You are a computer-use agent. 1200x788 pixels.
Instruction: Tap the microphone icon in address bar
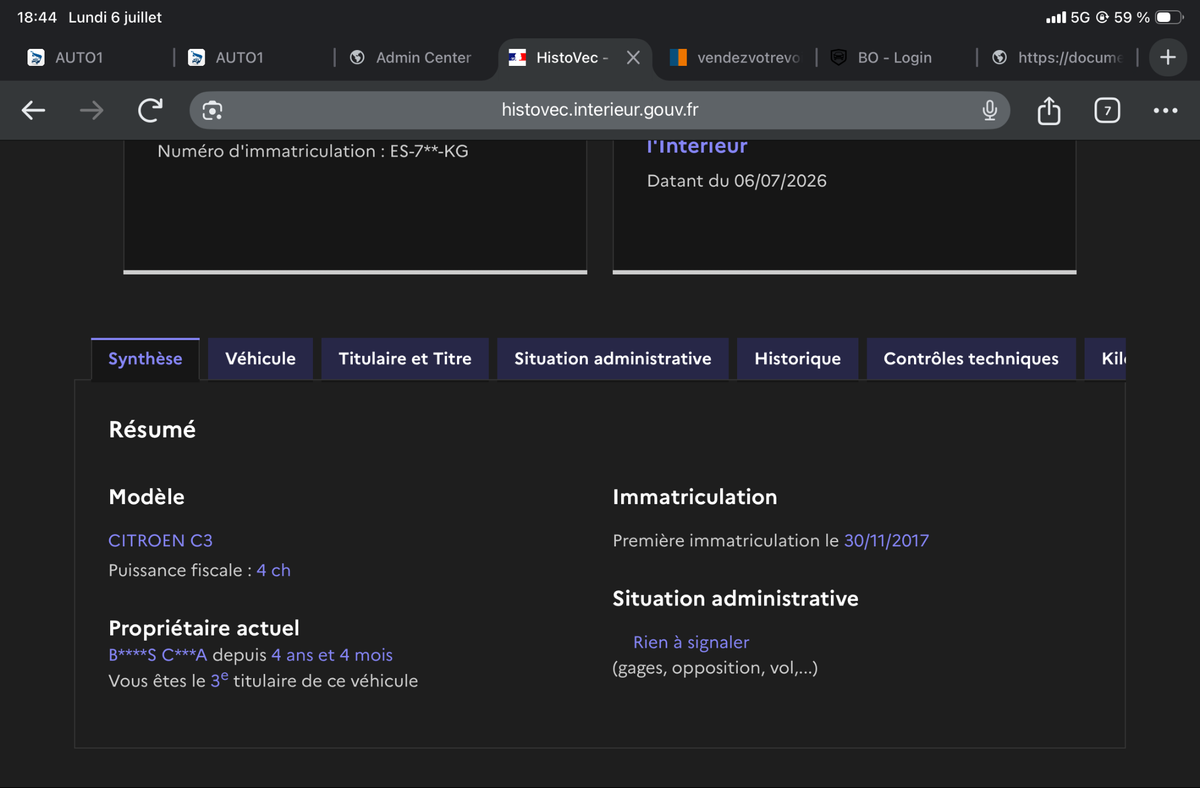[989, 110]
